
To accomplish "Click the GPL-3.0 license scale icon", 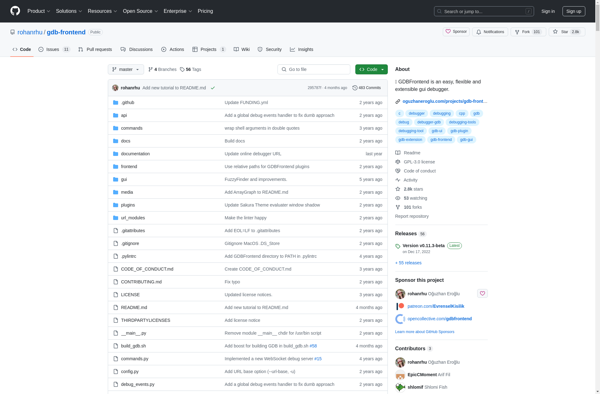I will coord(398,162).
